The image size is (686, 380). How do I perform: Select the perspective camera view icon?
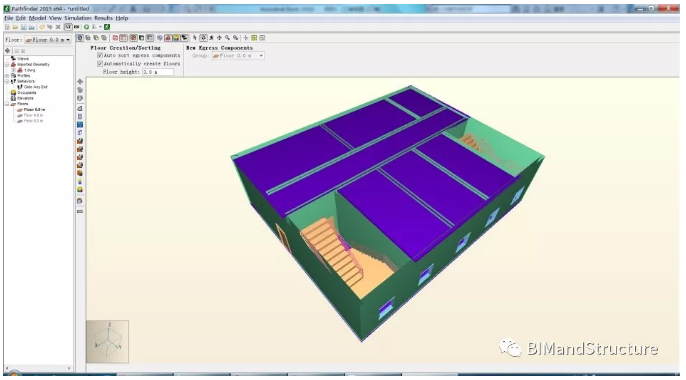point(80,38)
